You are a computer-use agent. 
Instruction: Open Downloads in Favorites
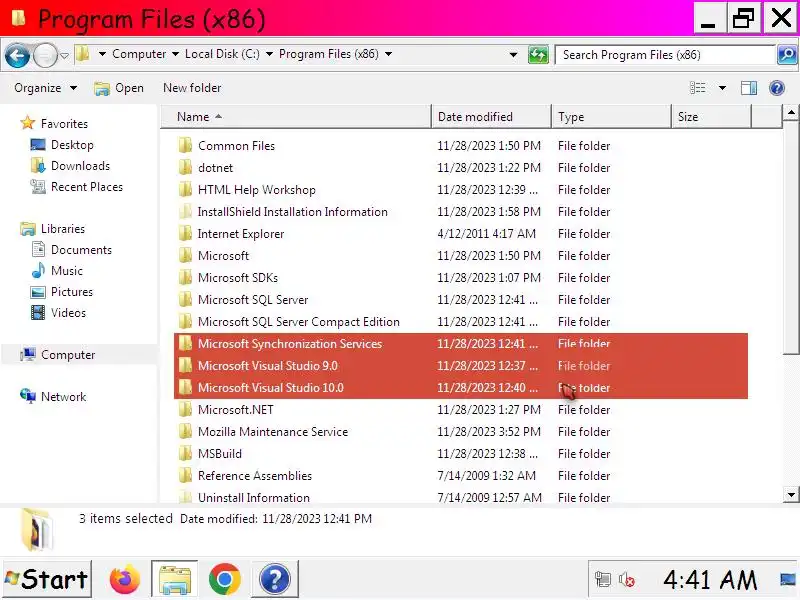point(80,166)
